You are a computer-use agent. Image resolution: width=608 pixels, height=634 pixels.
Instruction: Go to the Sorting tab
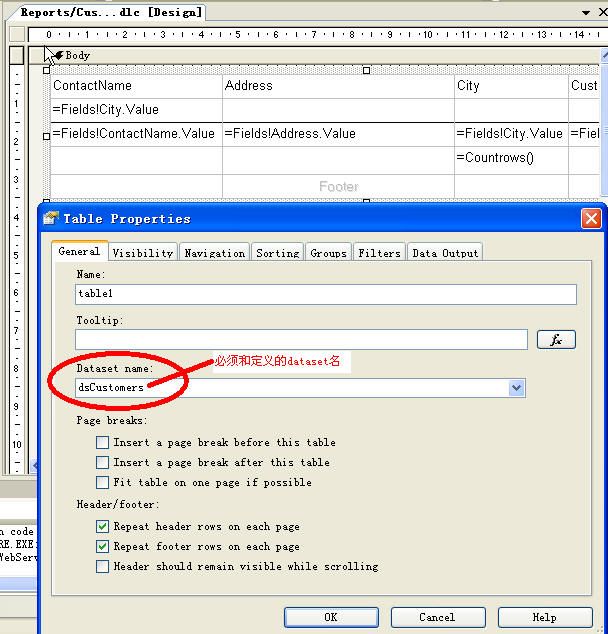[277, 253]
